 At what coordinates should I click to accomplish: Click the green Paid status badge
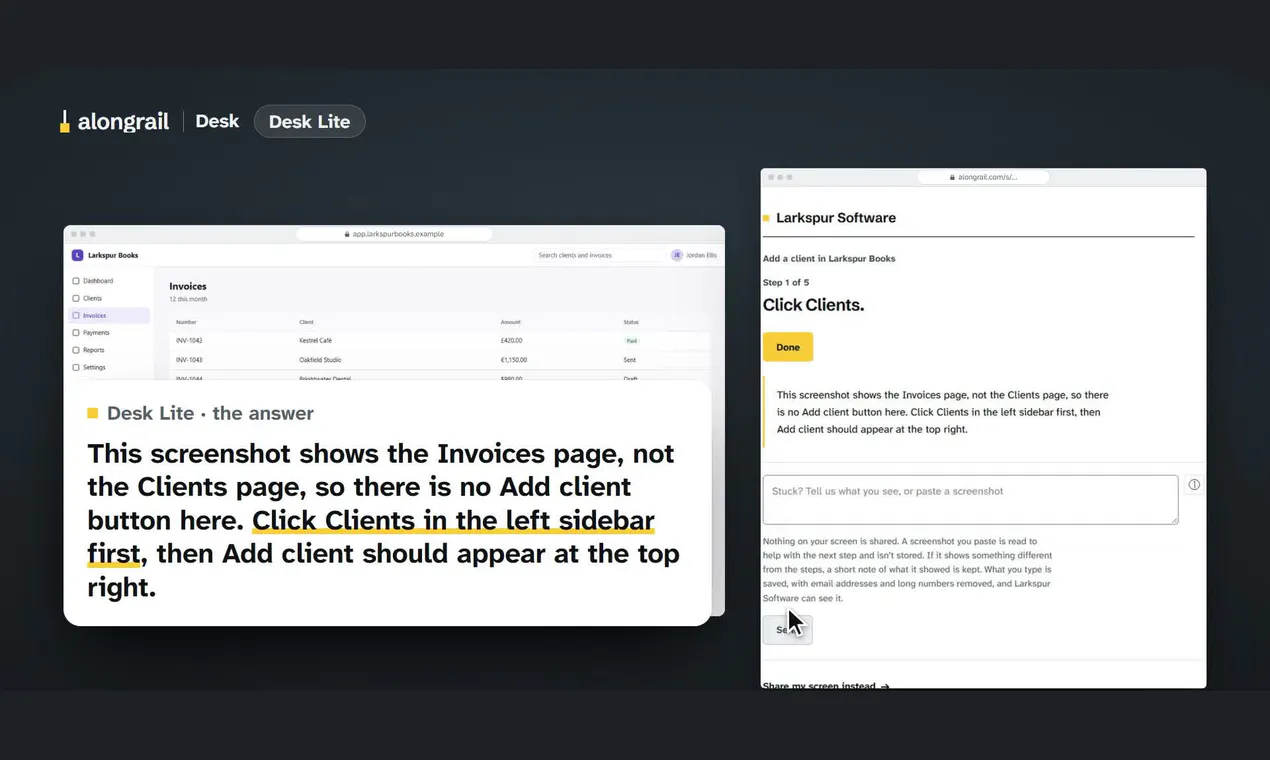click(x=631, y=341)
